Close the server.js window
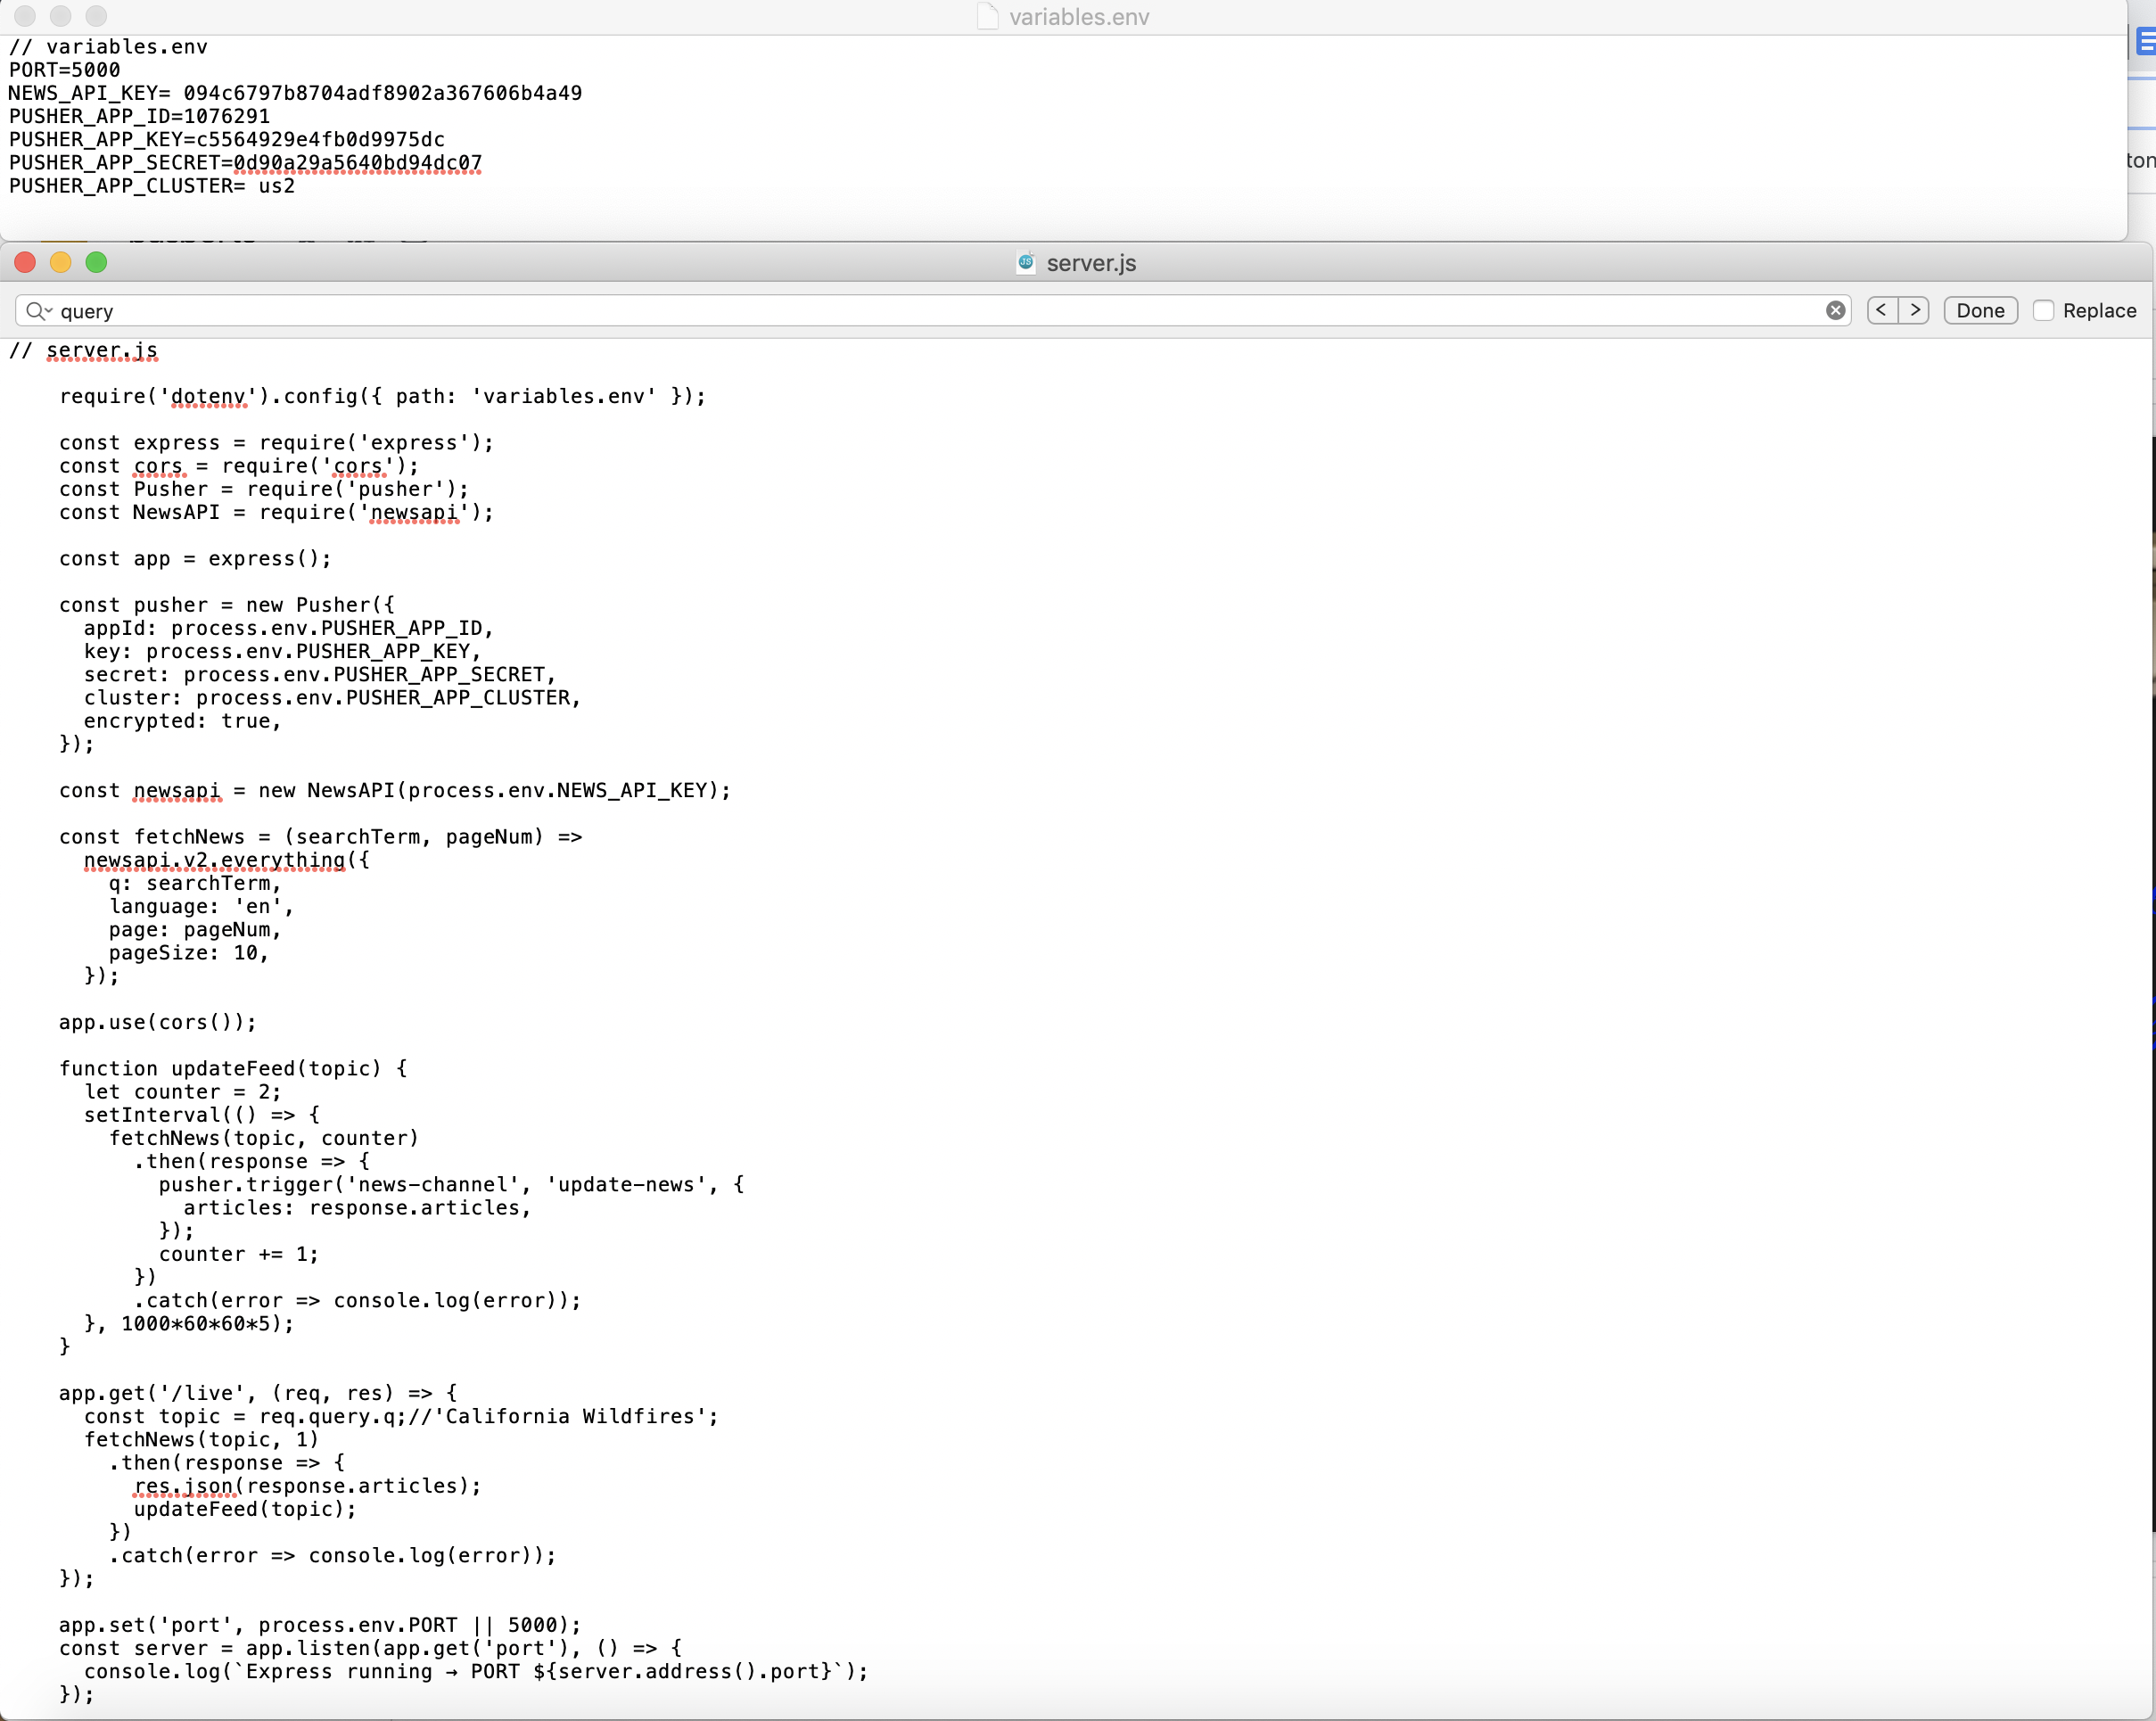The width and height of the screenshot is (2156, 1721). coord(25,263)
